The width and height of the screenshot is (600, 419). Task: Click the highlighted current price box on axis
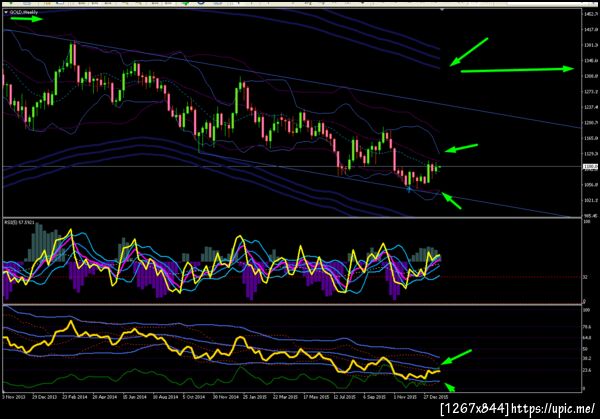pyautogui.click(x=590, y=166)
